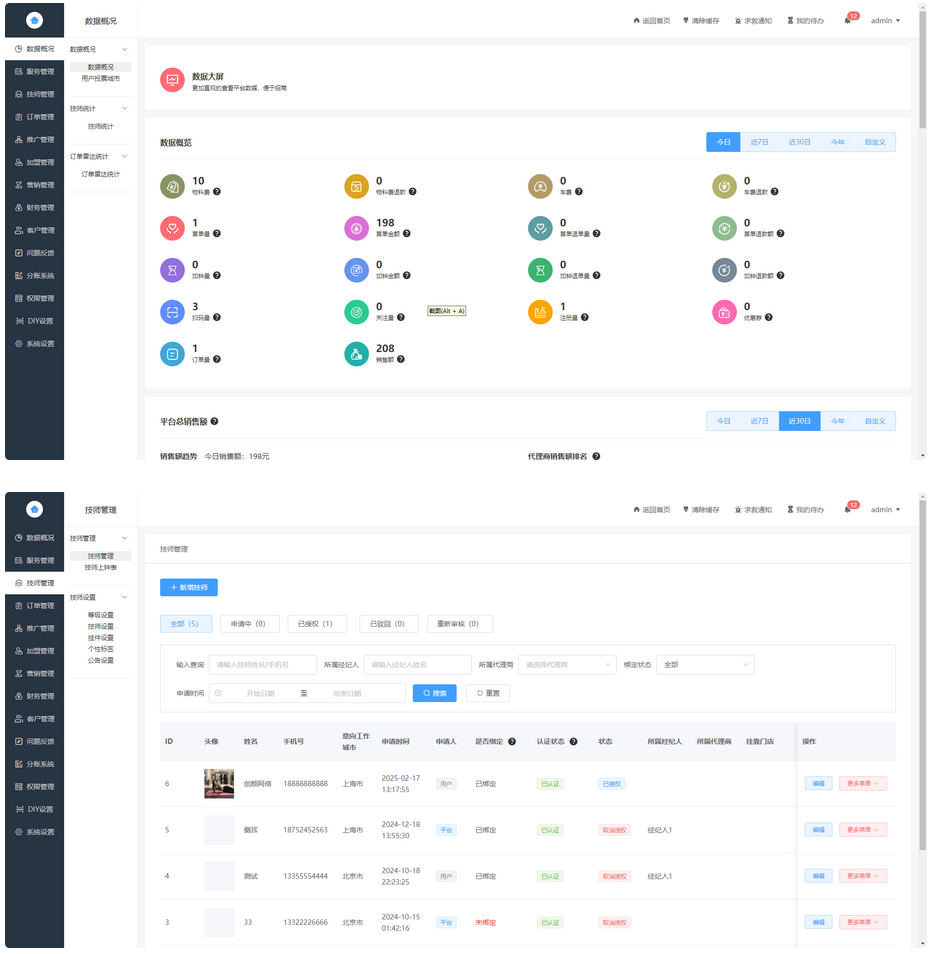Collapse the 技师设置 submenu group
This screenshot has height=954, width=933.
(125, 598)
